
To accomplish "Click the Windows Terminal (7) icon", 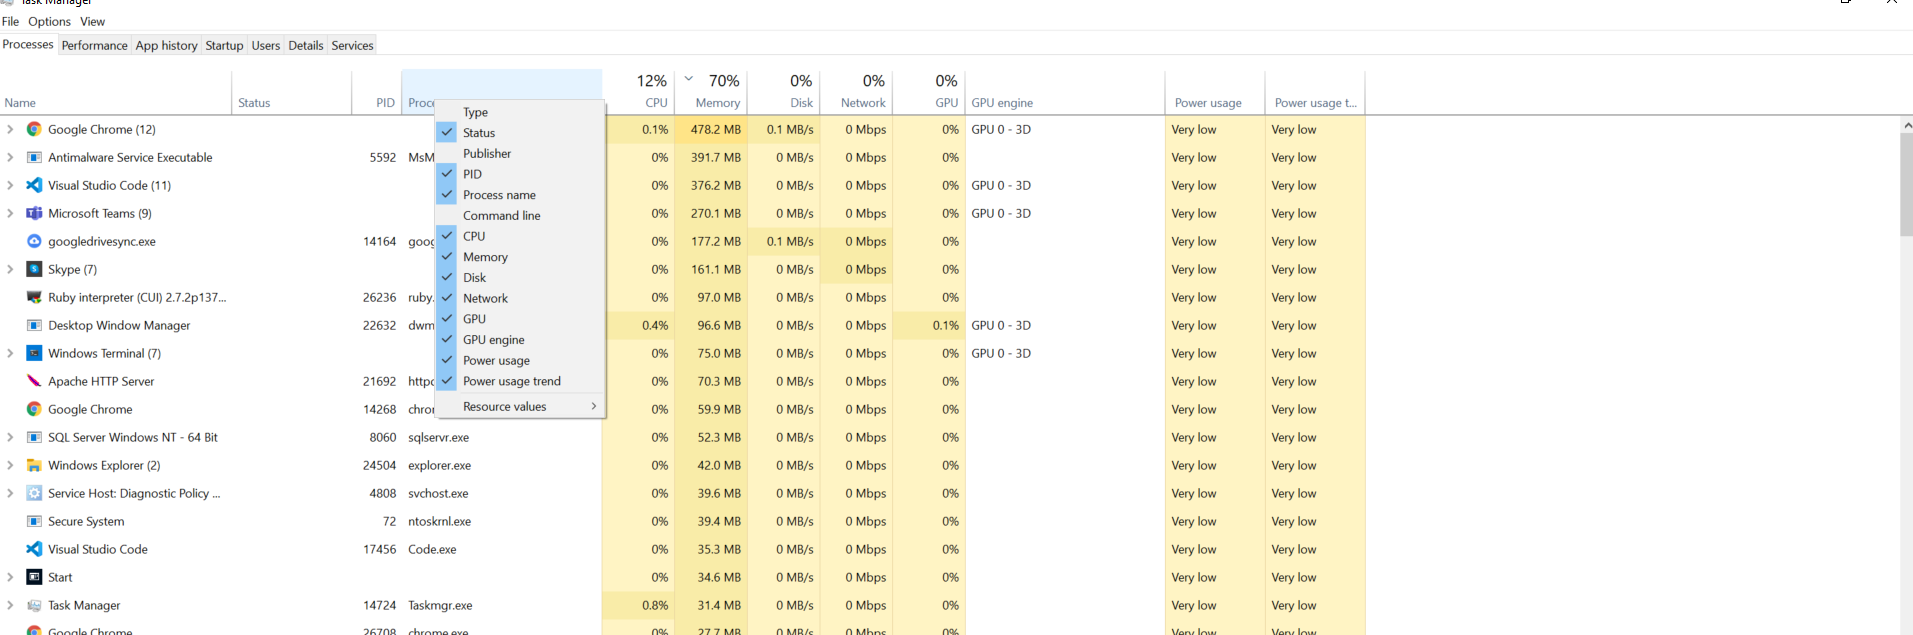I will click(34, 353).
